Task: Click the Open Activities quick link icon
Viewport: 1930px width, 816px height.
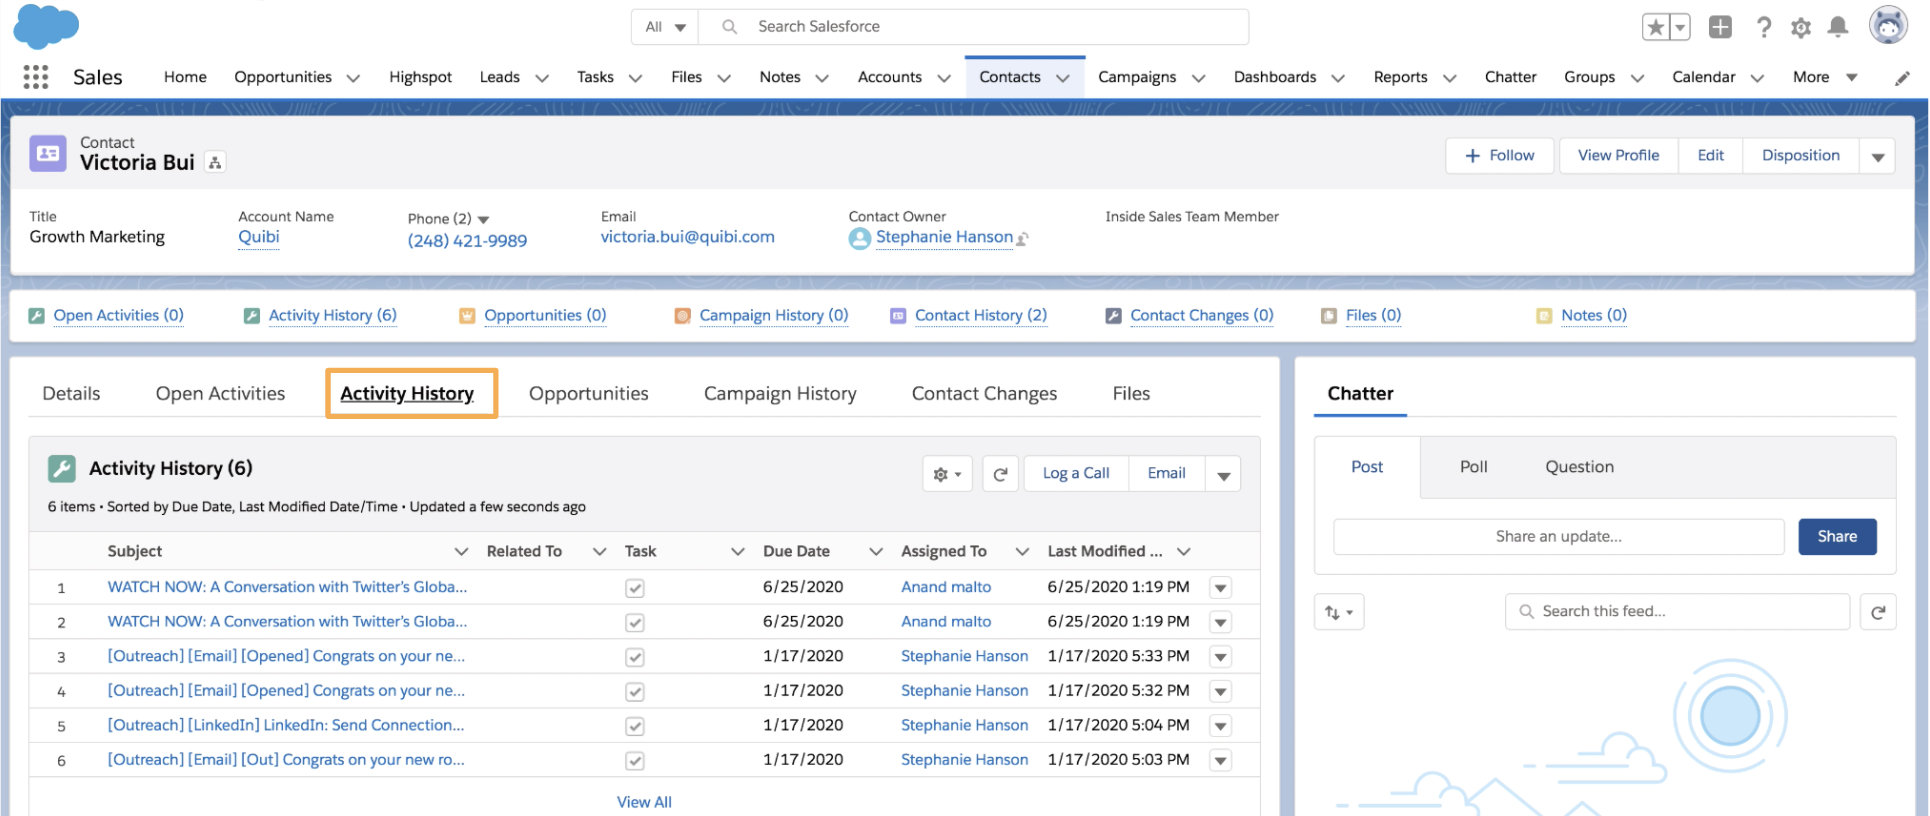Action: pos(37,316)
